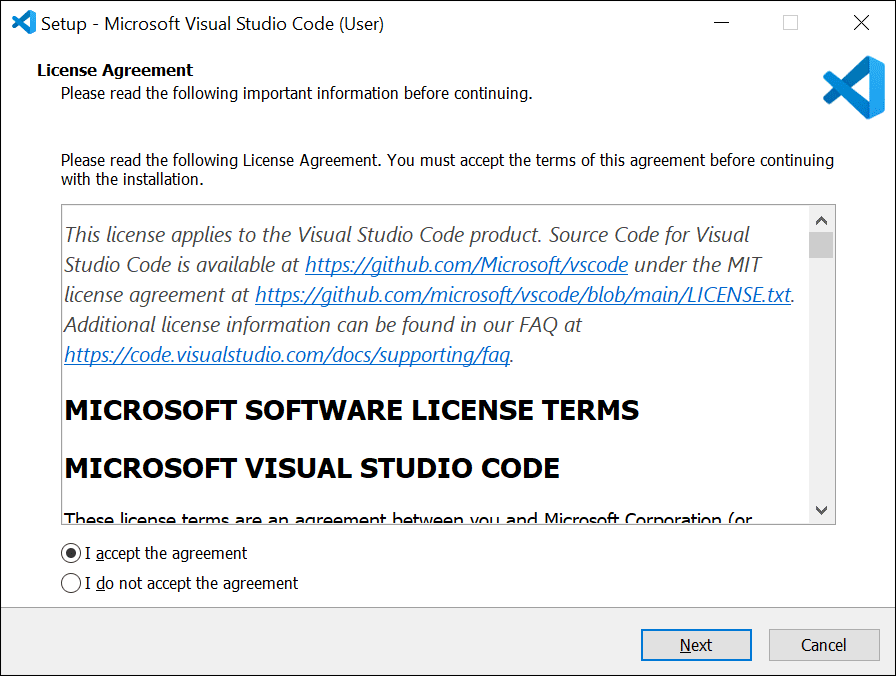896x676 pixels.
Task: Click Cancel to abort the installation
Action: [x=824, y=645]
